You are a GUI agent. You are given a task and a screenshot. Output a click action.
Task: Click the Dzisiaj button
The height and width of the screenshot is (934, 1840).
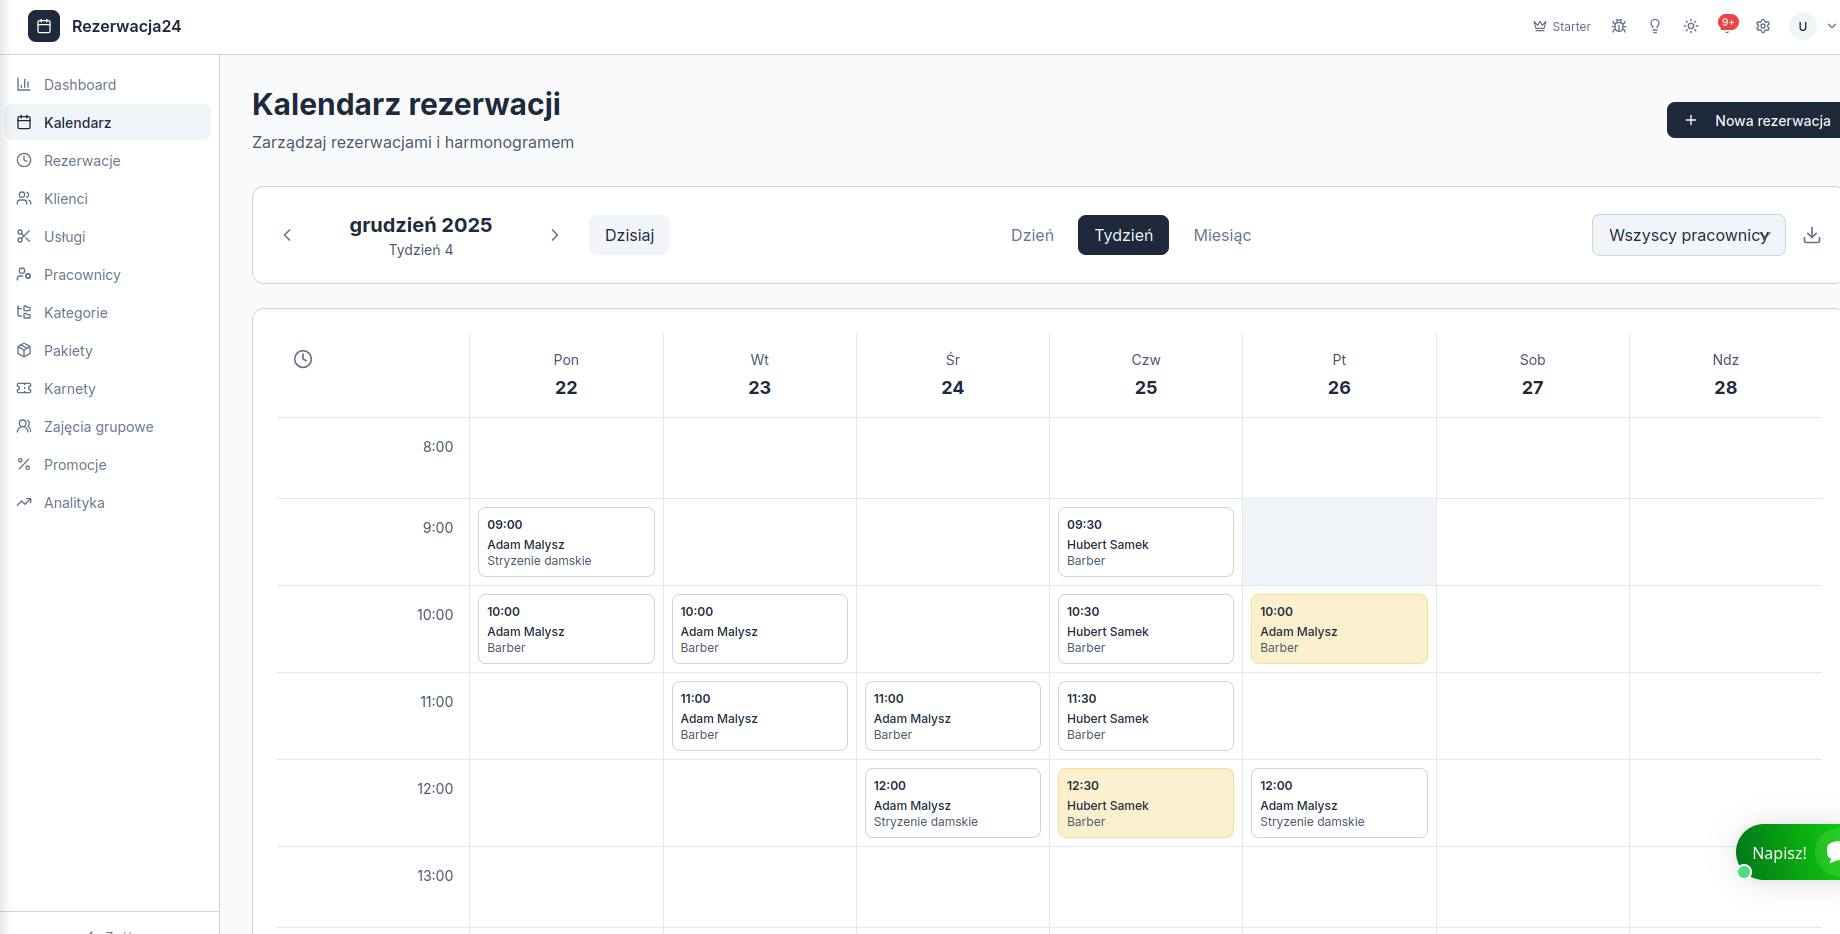pyautogui.click(x=629, y=235)
